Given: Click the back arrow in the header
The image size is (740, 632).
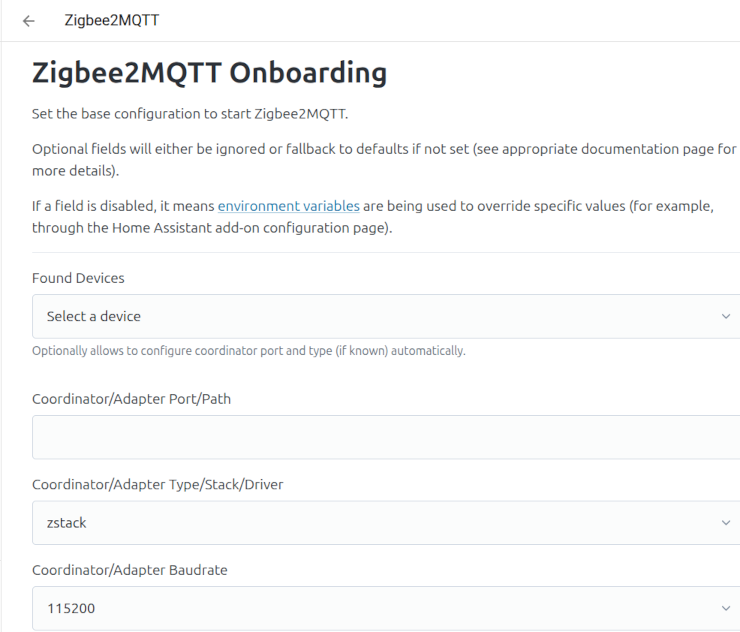Looking at the screenshot, I should [29, 20].
